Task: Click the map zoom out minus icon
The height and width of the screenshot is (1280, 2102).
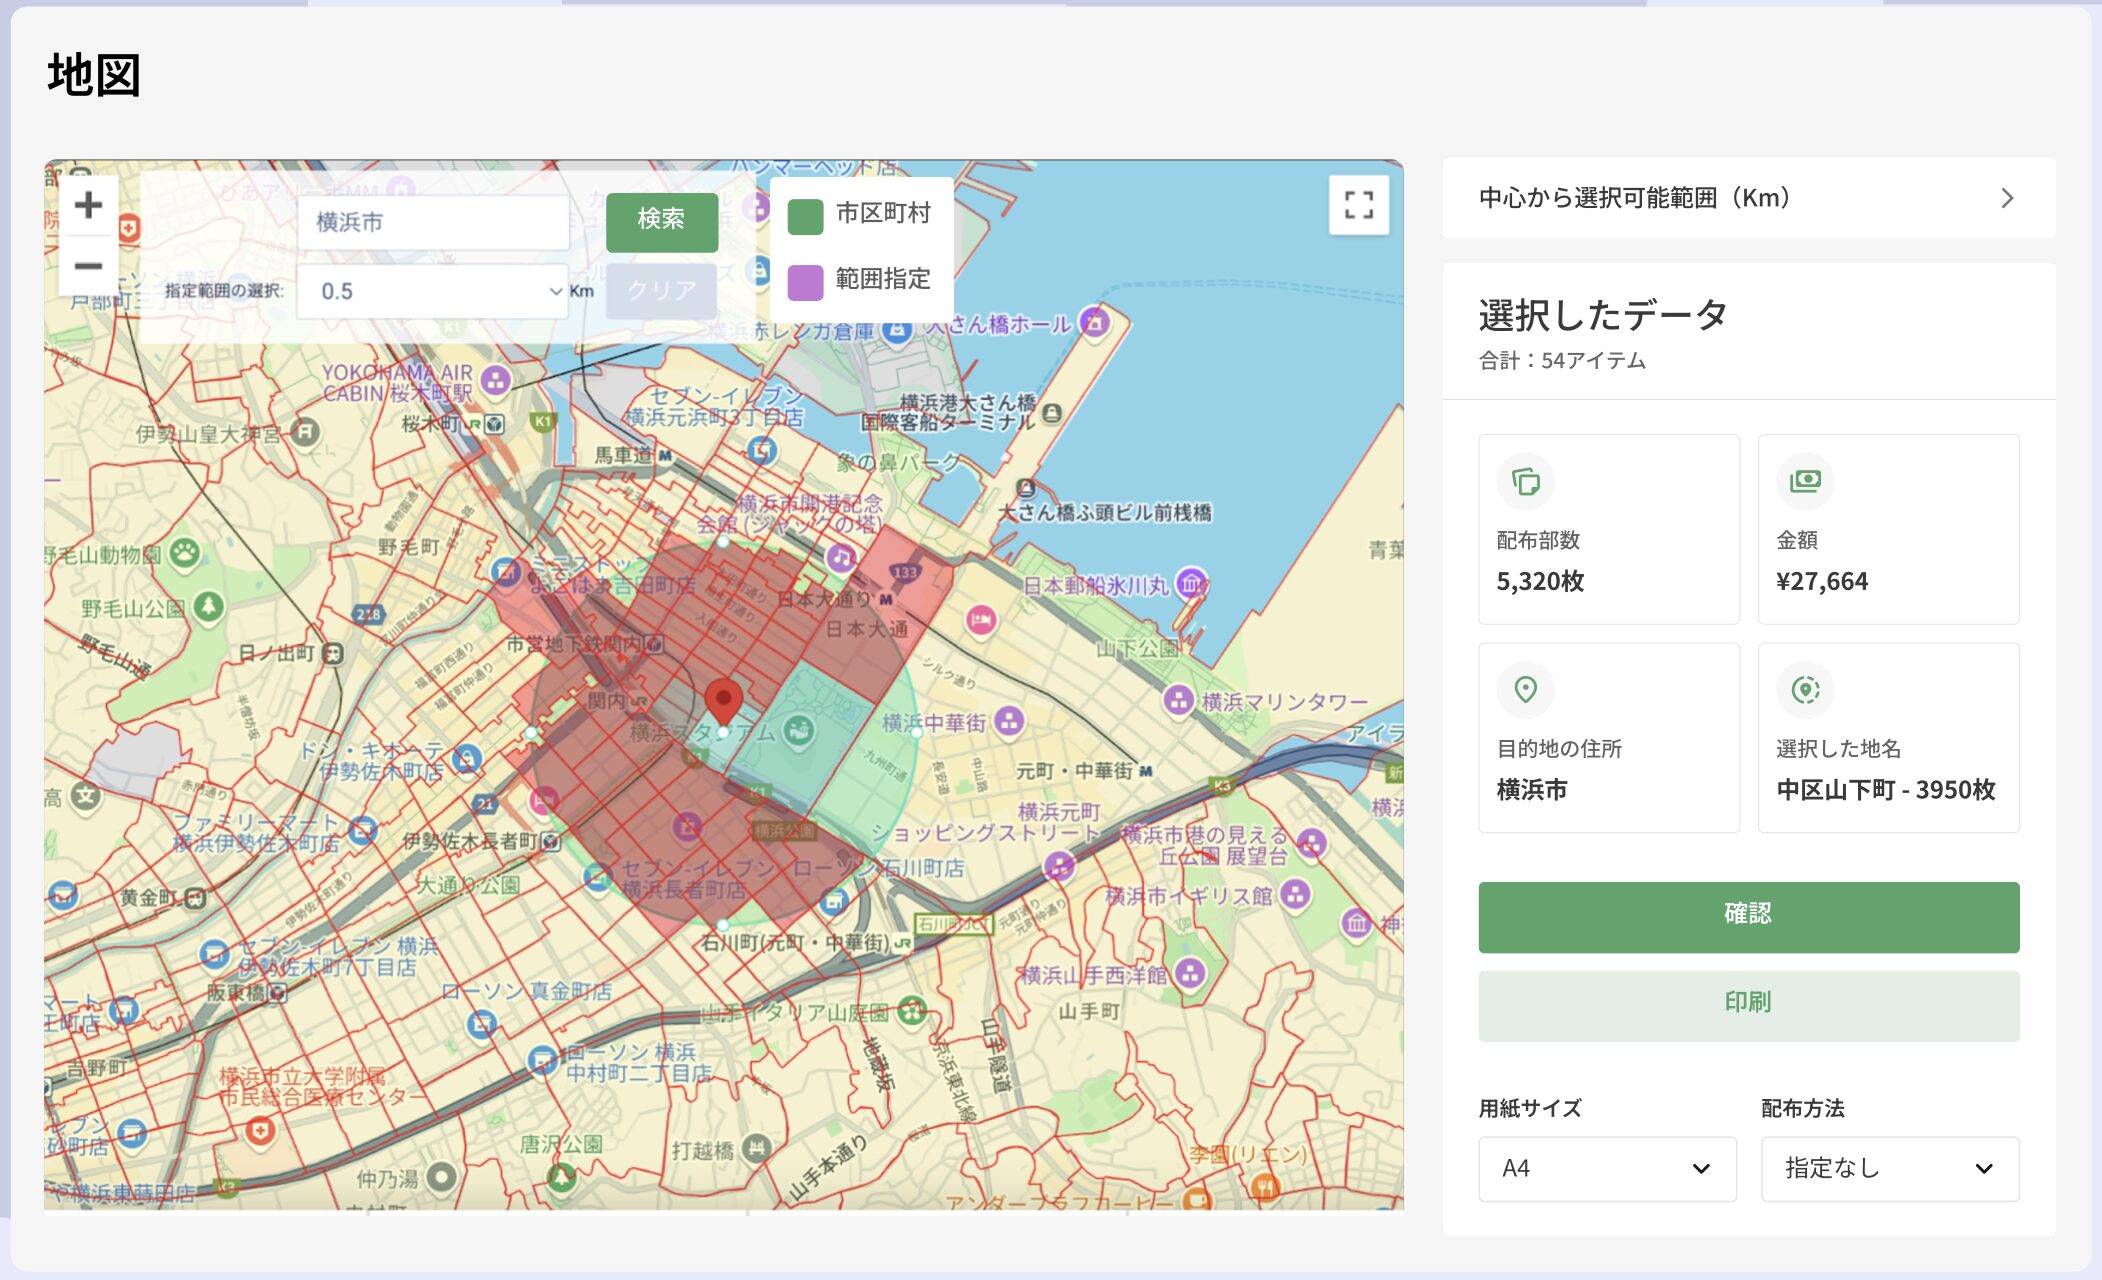Action: pyautogui.click(x=88, y=266)
